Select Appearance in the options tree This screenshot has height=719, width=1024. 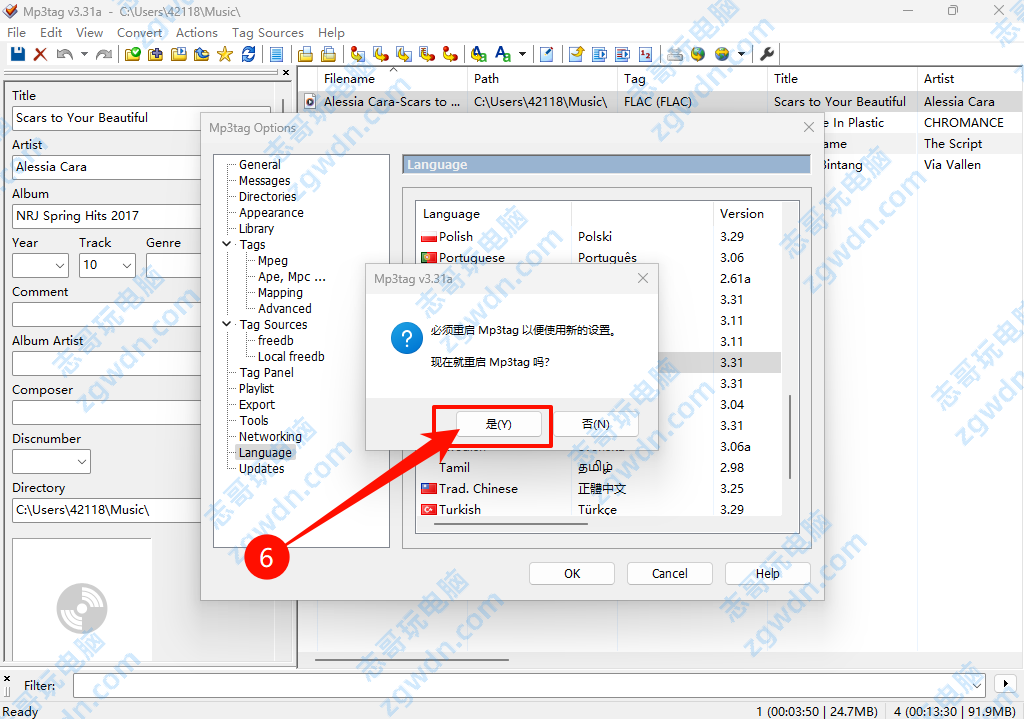(x=271, y=213)
